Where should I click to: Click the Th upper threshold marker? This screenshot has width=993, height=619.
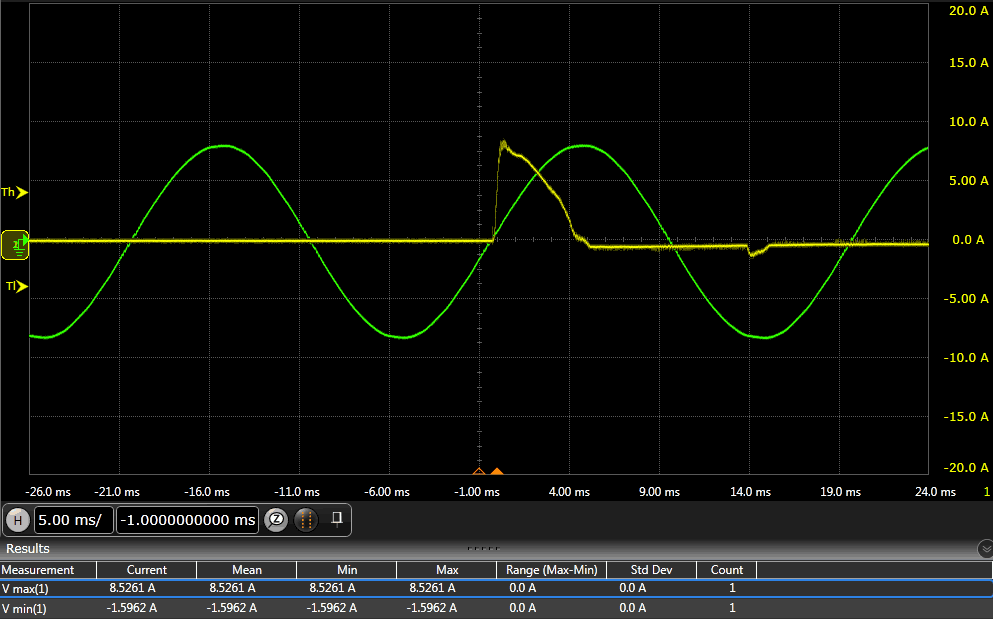click(x=15, y=192)
